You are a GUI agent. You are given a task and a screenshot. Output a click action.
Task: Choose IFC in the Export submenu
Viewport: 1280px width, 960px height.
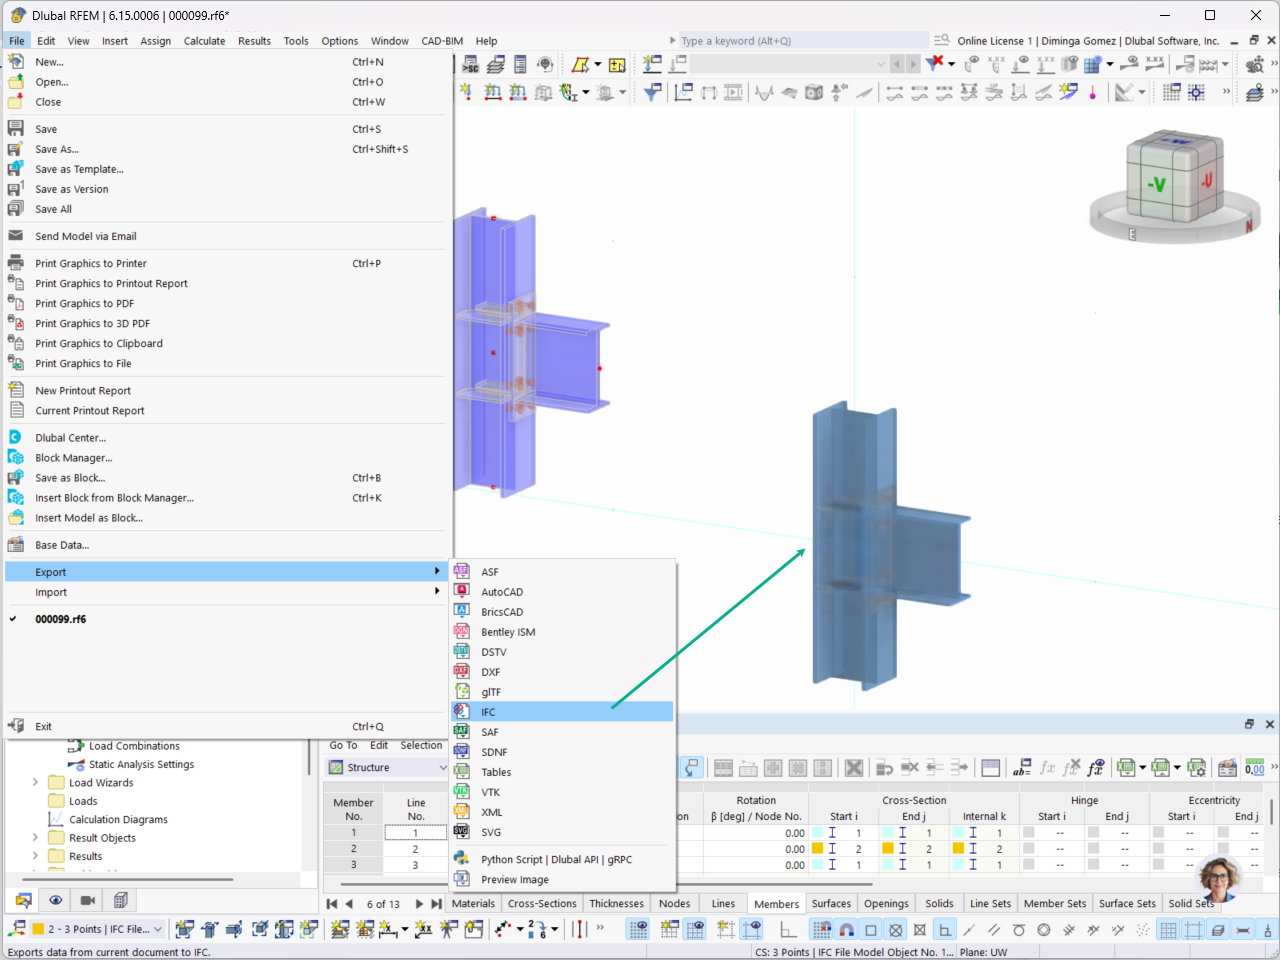click(x=562, y=712)
